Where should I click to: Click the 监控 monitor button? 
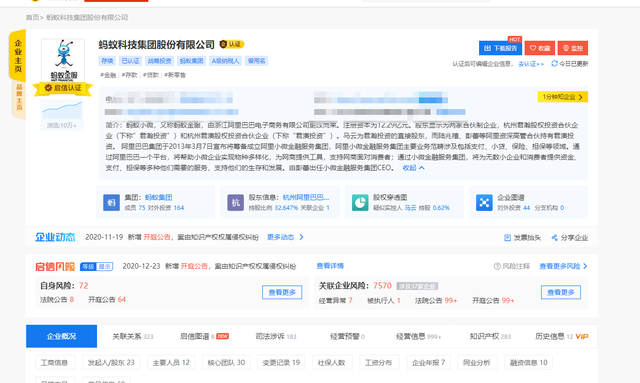(573, 48)
